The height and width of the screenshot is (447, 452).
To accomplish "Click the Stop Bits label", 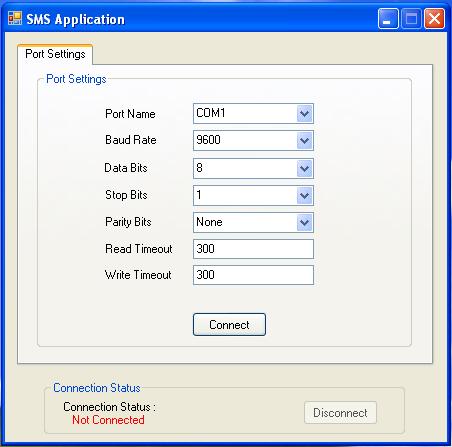I will [x=126, y=195].
